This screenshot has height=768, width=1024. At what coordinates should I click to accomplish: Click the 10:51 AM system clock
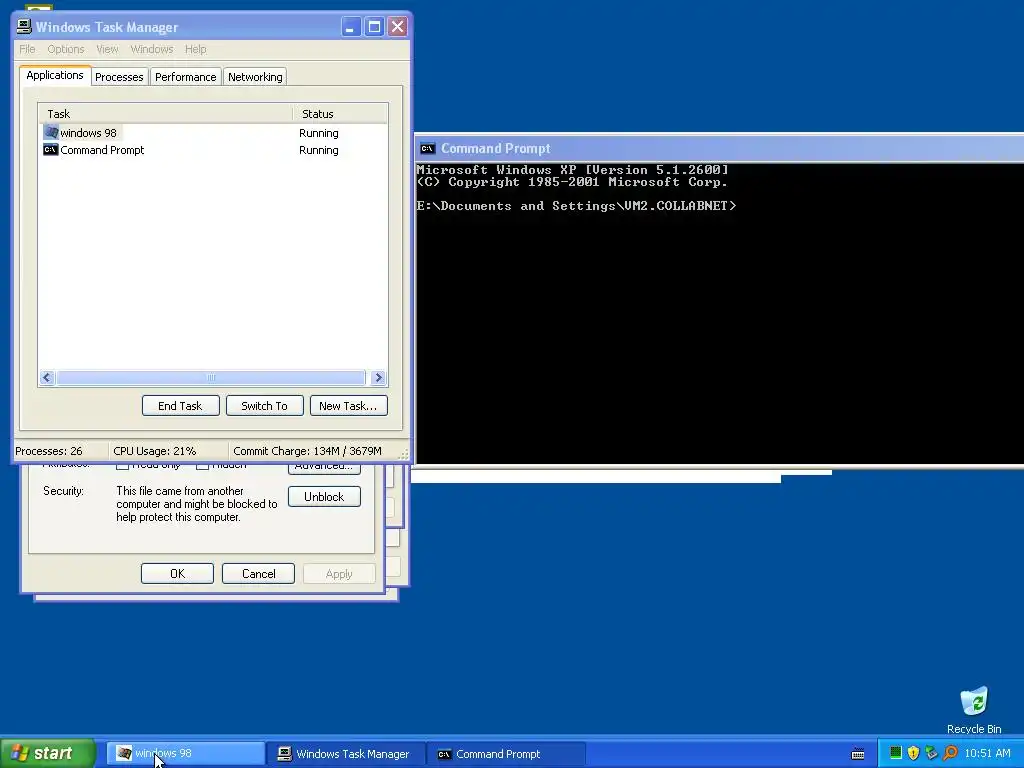pos(987,754)
